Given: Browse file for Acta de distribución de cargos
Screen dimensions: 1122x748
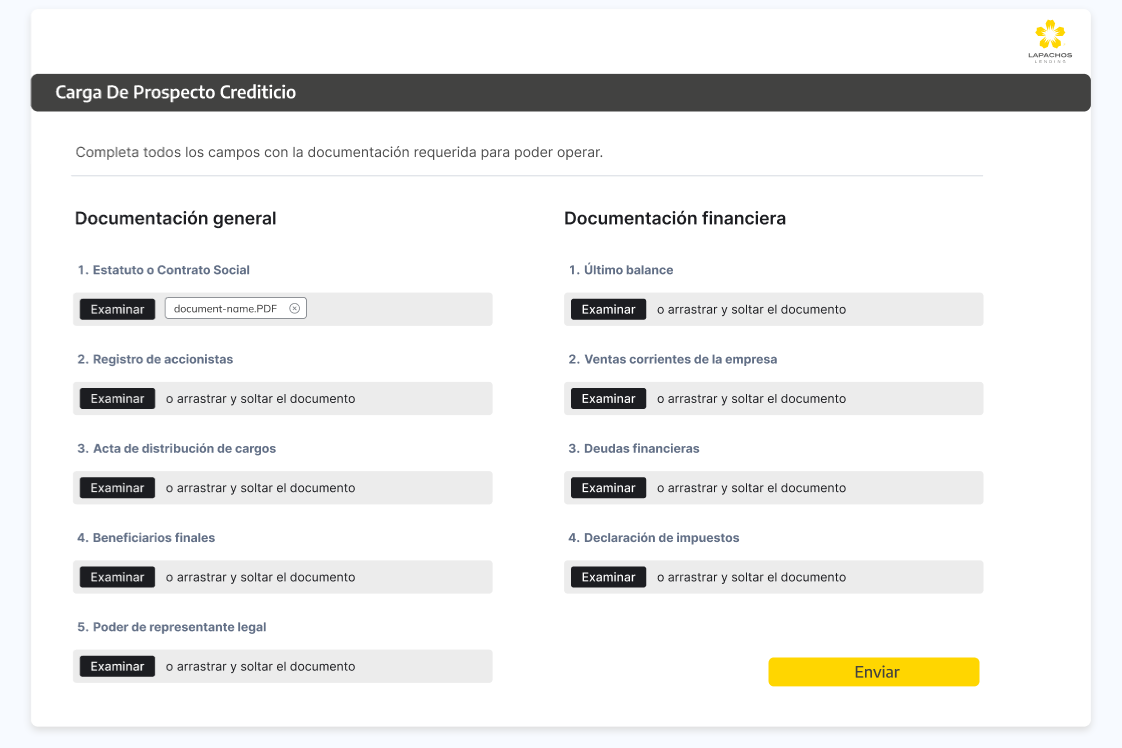Looking at the screenshot, I should click(117, 488).
